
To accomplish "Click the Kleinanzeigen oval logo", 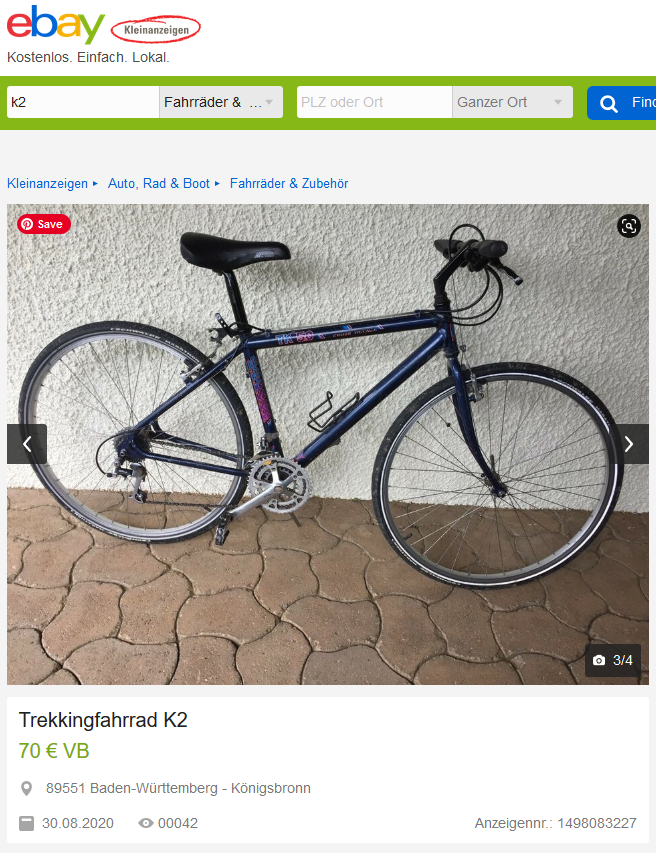I will [x=156, y=30].
